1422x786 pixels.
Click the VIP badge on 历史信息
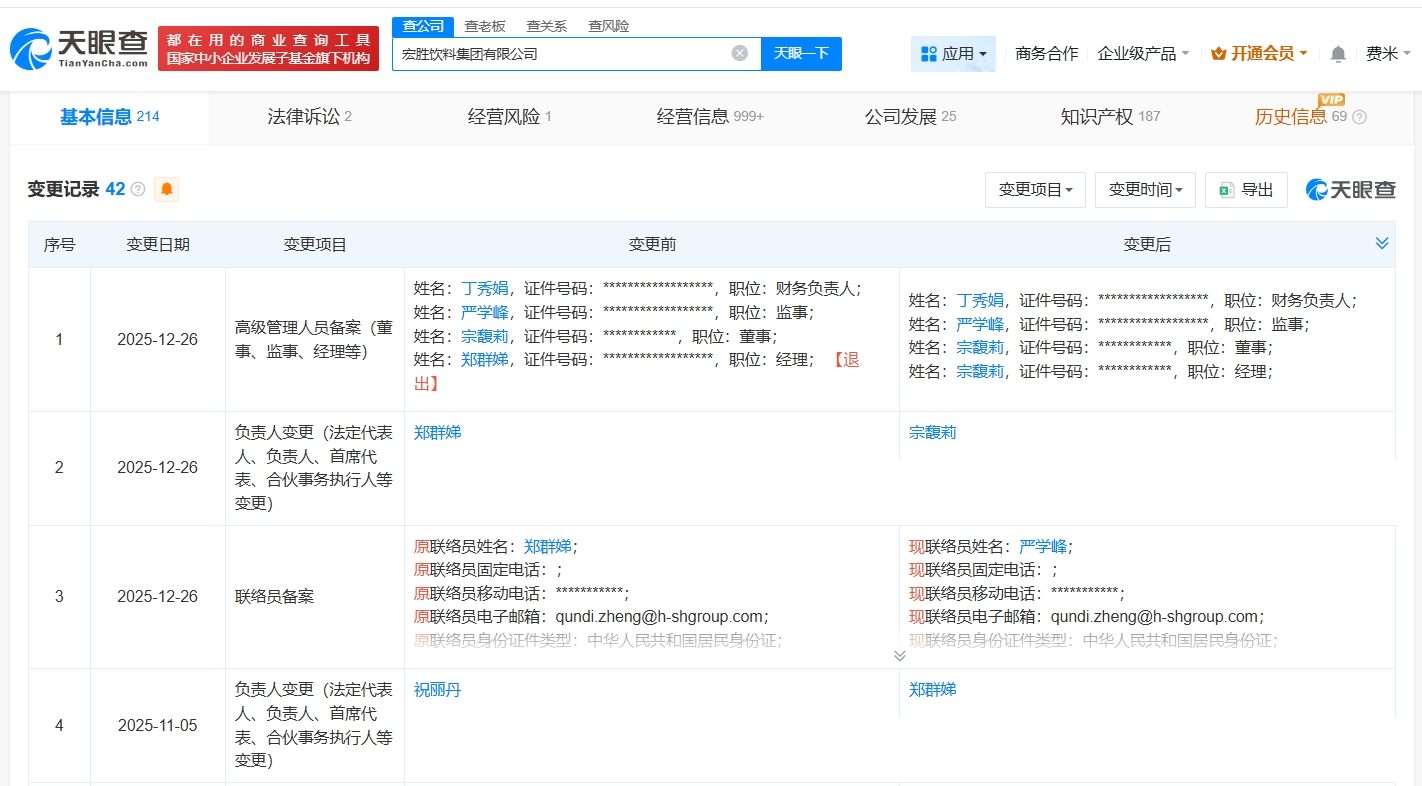pos(1331,101)
